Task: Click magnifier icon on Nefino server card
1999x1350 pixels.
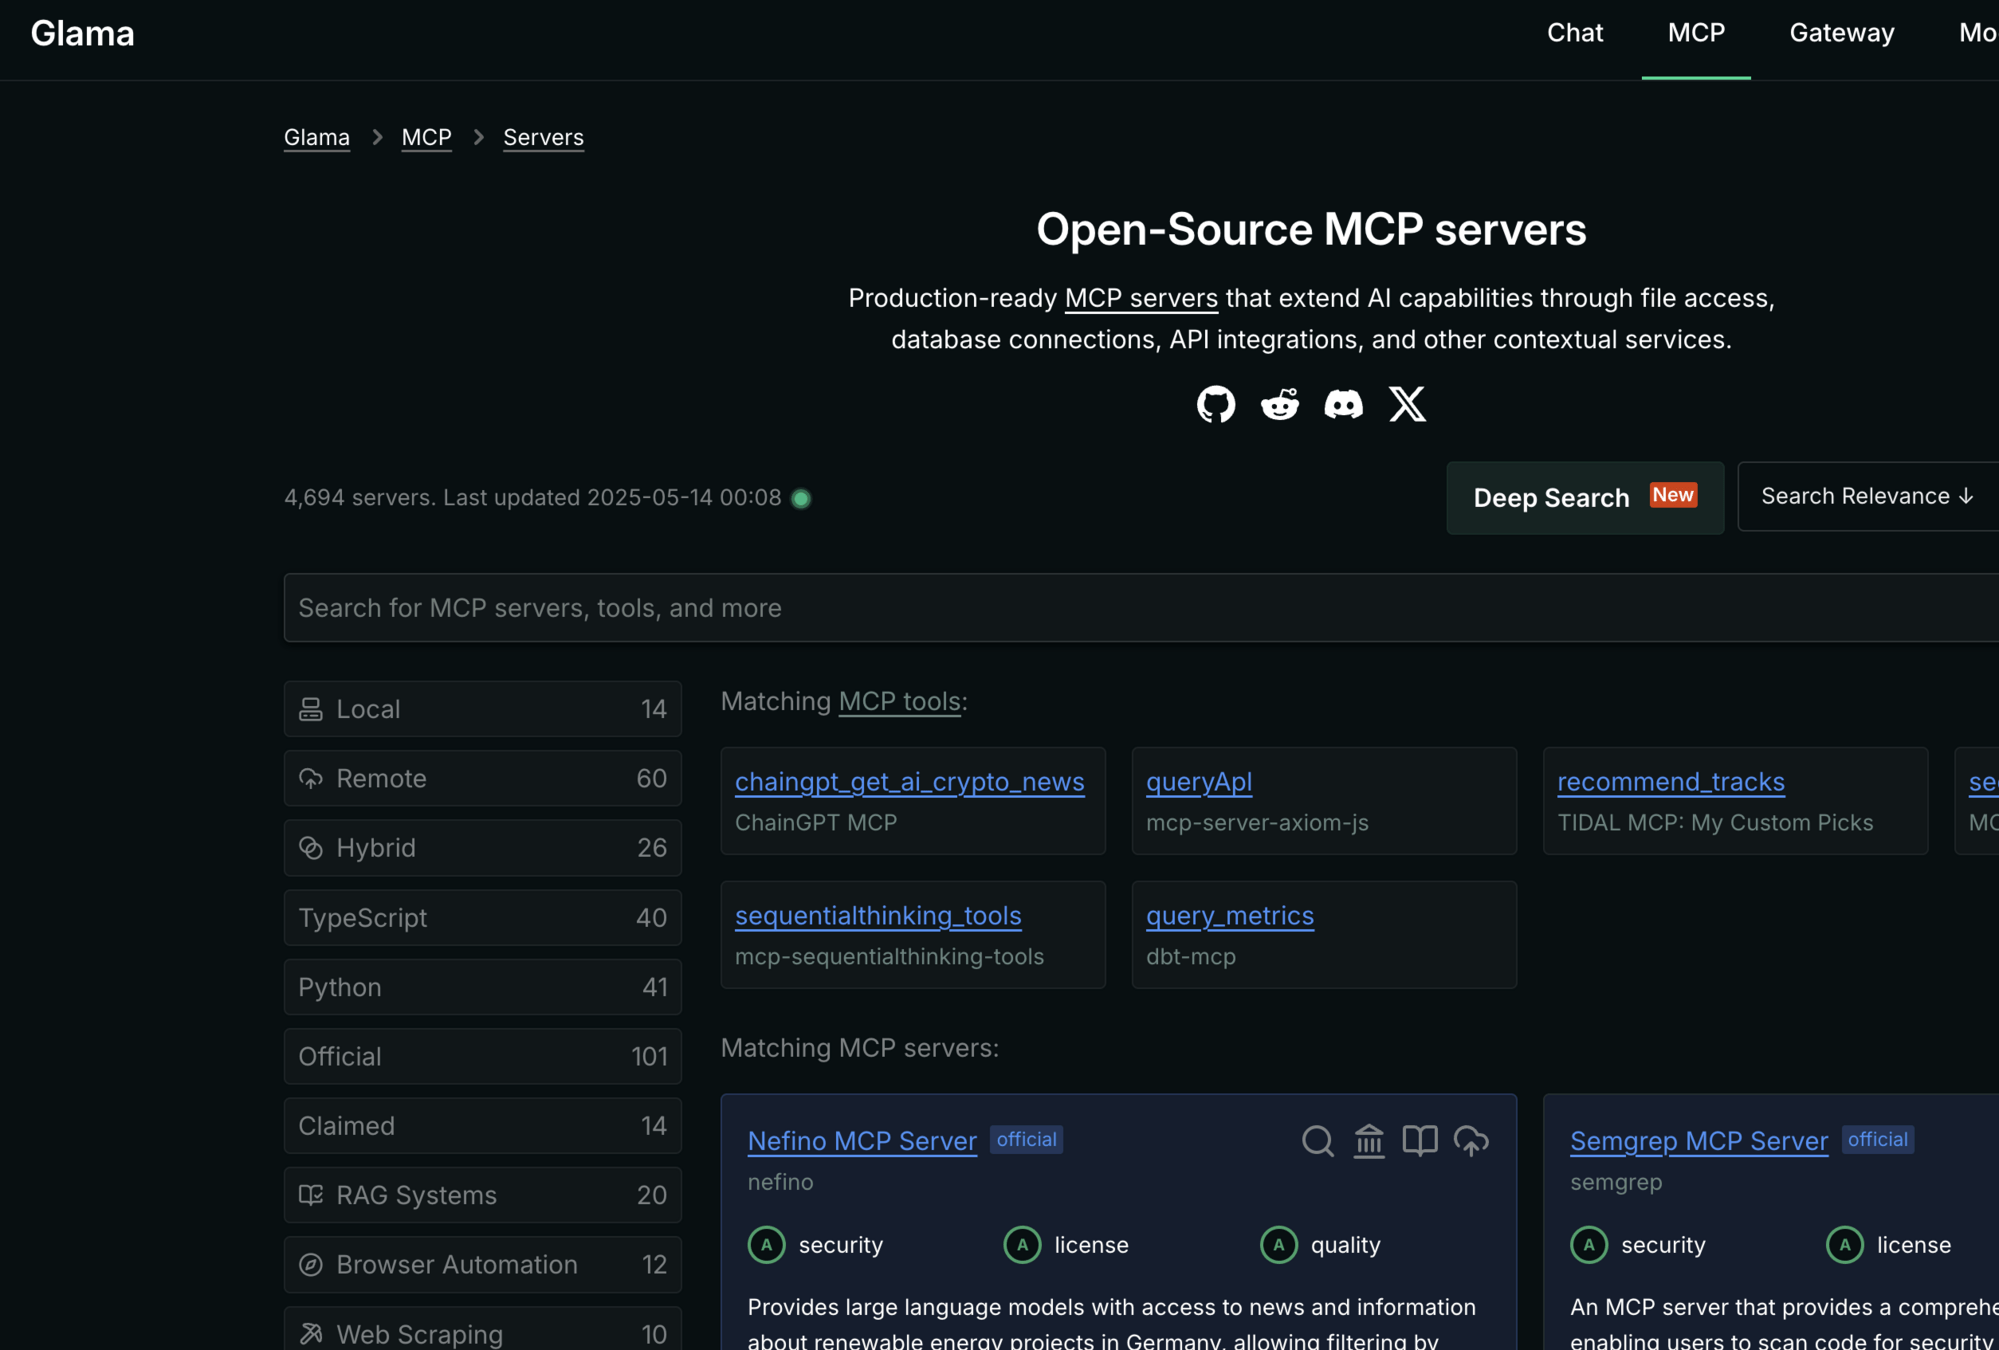Action: [1318, 1141]
